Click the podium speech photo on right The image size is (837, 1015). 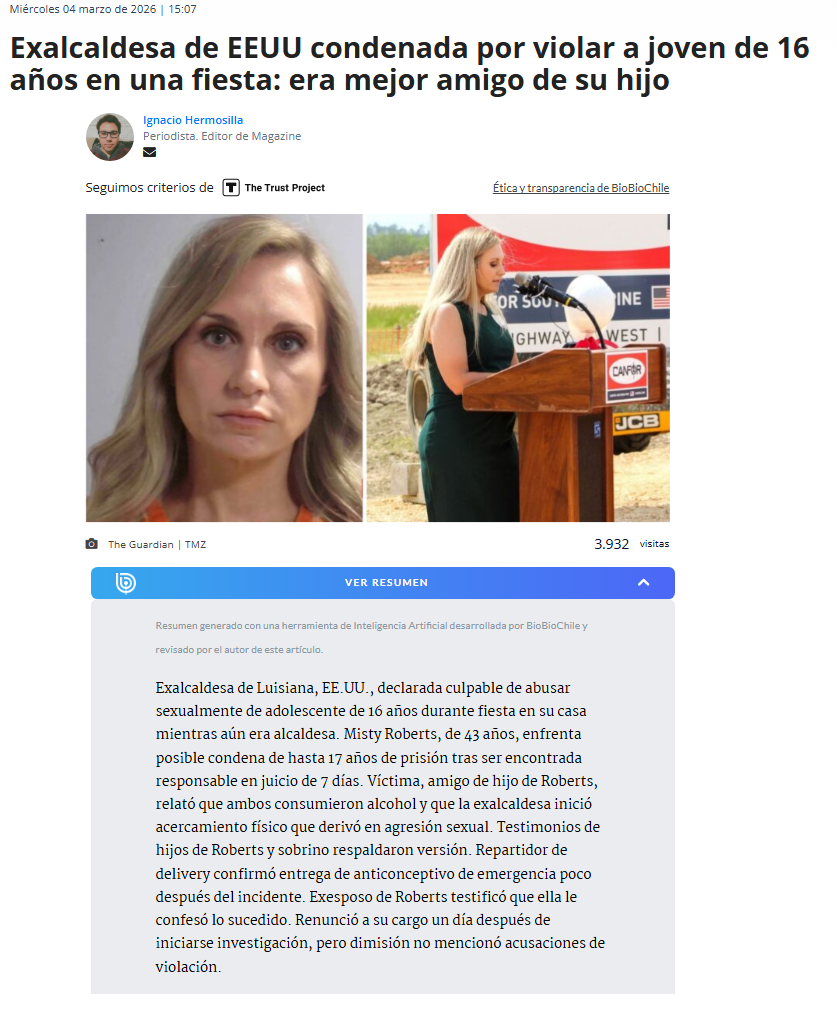518,368
